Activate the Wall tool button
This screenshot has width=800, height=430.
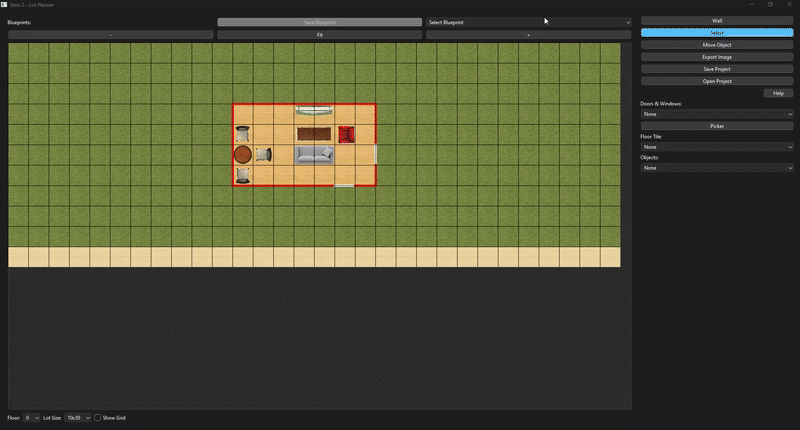pyautogui.click(x=717, y=20)
